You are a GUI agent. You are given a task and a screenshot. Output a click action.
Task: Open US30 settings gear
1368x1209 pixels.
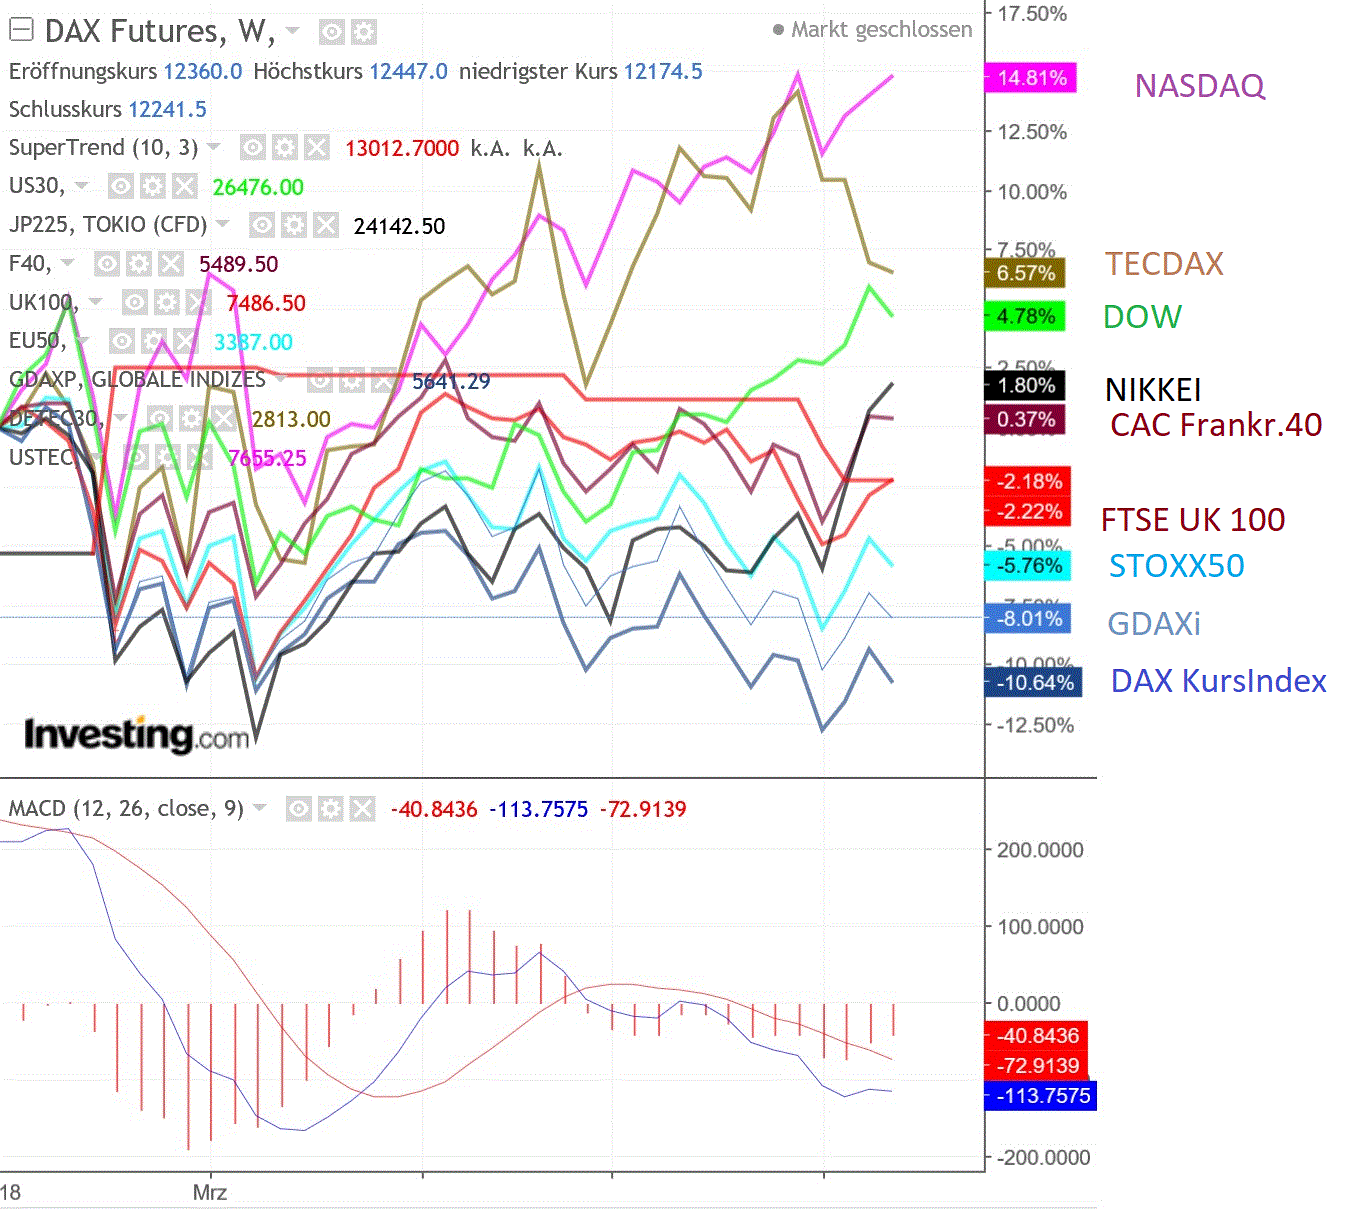[152, 187]
